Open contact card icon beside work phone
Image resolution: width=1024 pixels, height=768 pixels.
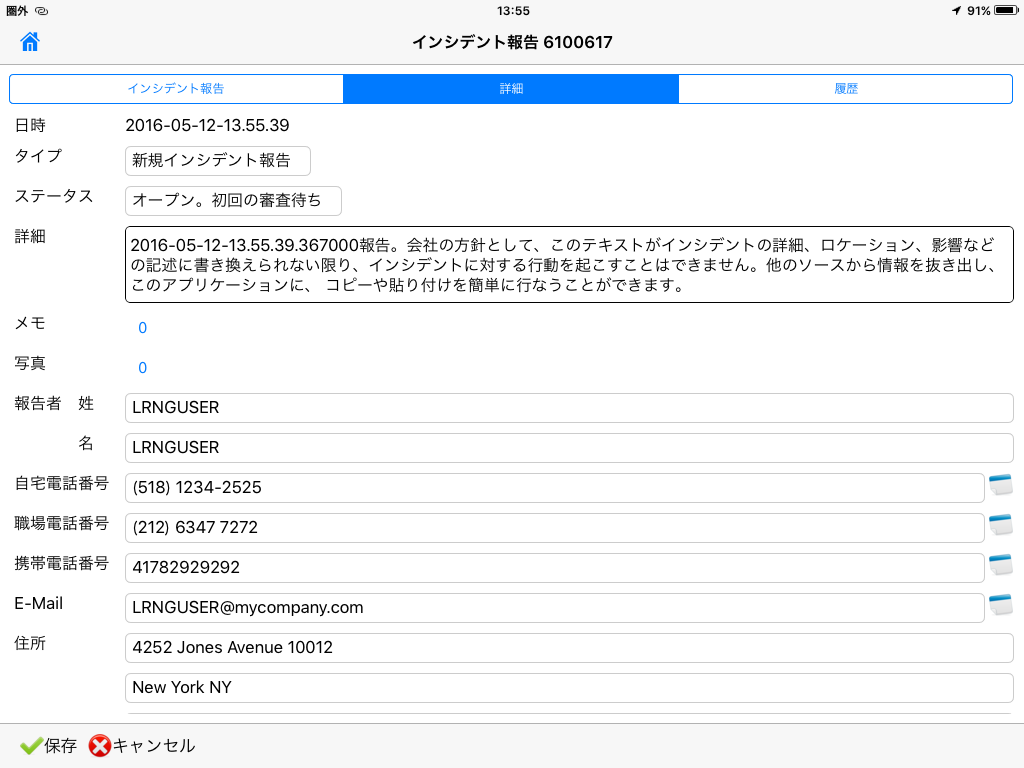1000,526
